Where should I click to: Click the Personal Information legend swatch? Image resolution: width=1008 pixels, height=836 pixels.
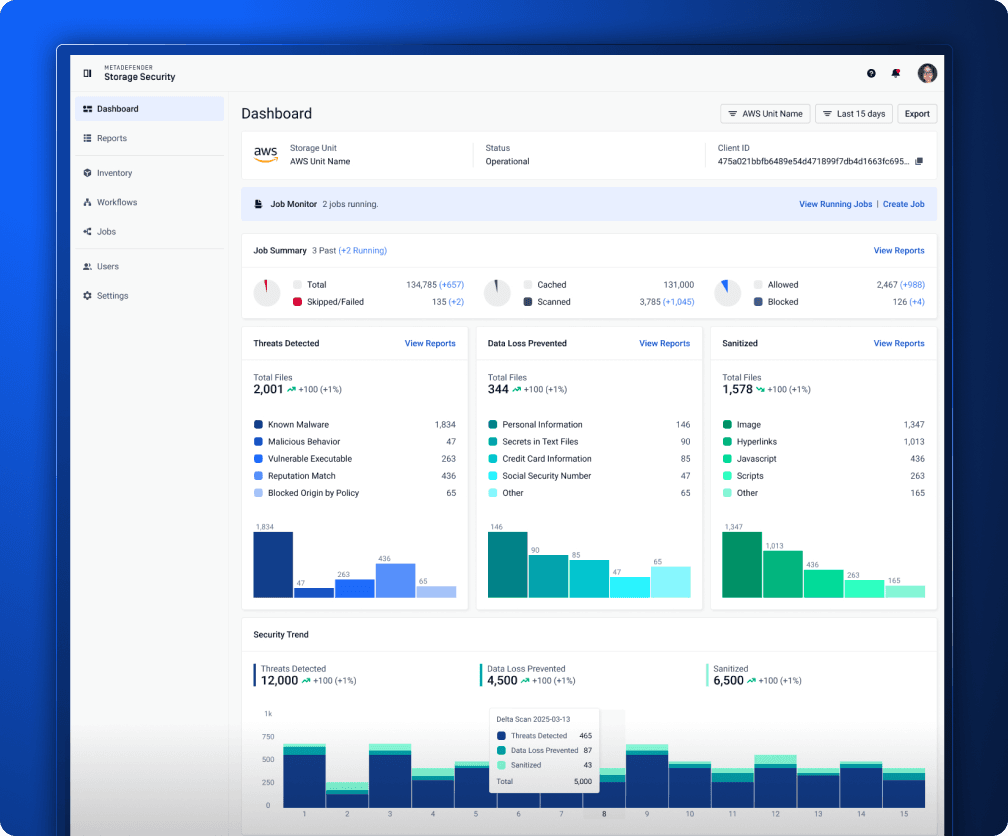point(493,424)
